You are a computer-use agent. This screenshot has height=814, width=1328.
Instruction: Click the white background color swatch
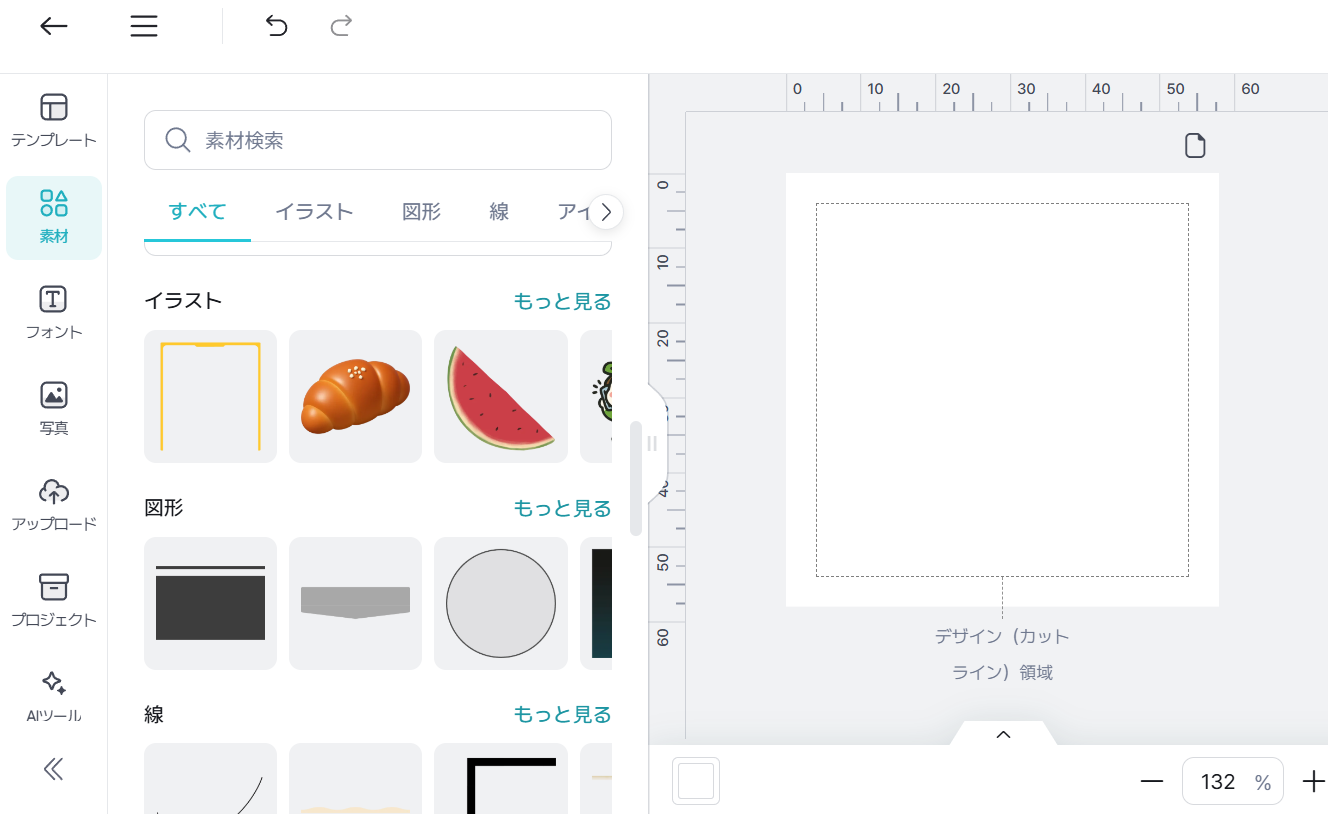point(696,781)
